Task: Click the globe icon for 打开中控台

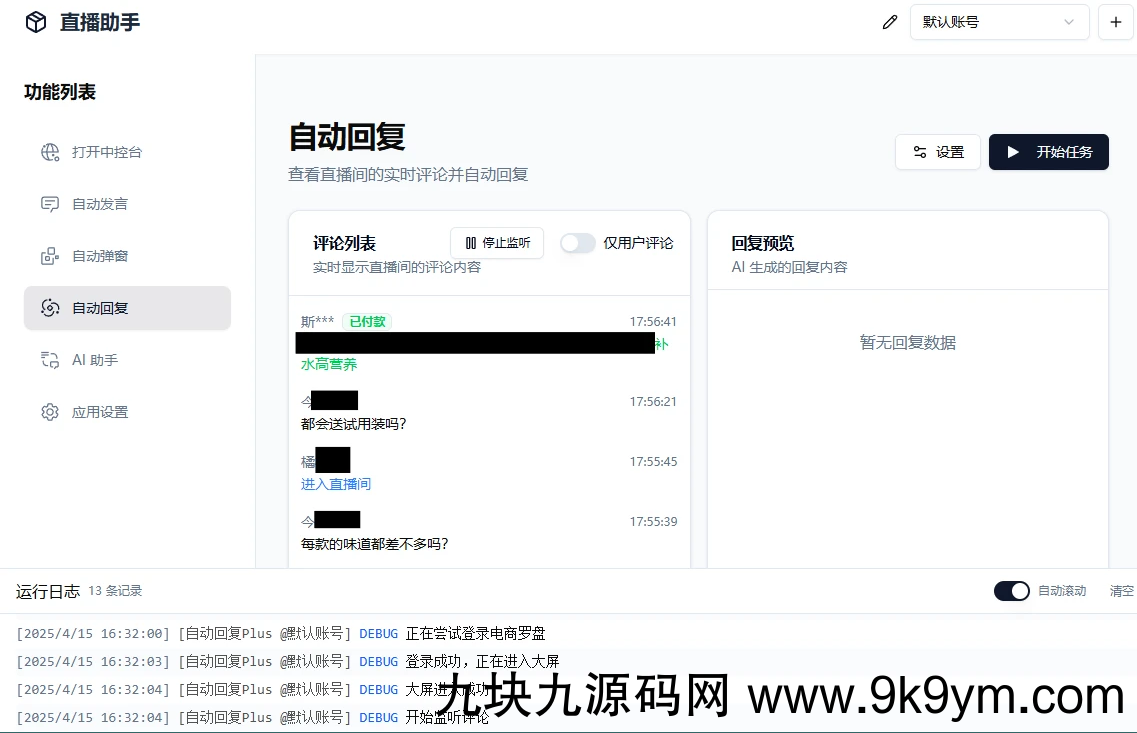Action: click(x=50, y=152)
